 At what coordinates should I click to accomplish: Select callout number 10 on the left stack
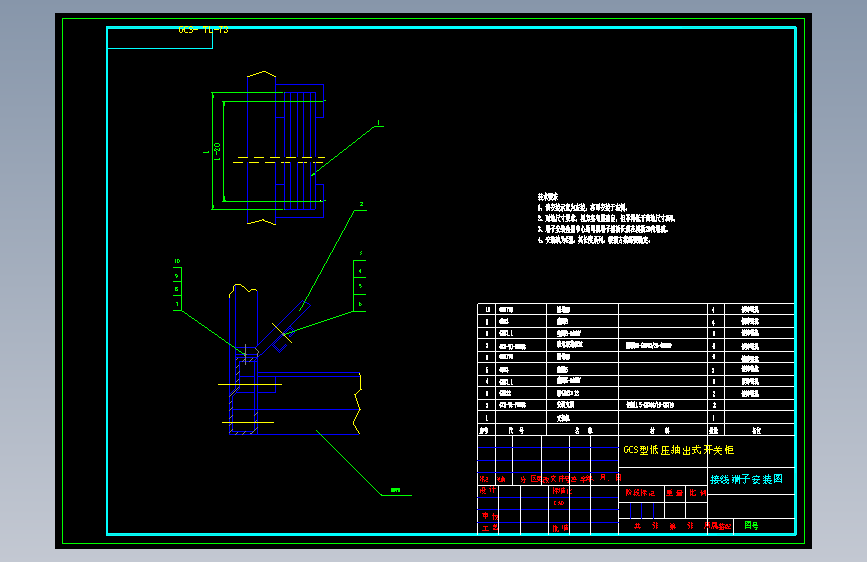tap(177, 261)
